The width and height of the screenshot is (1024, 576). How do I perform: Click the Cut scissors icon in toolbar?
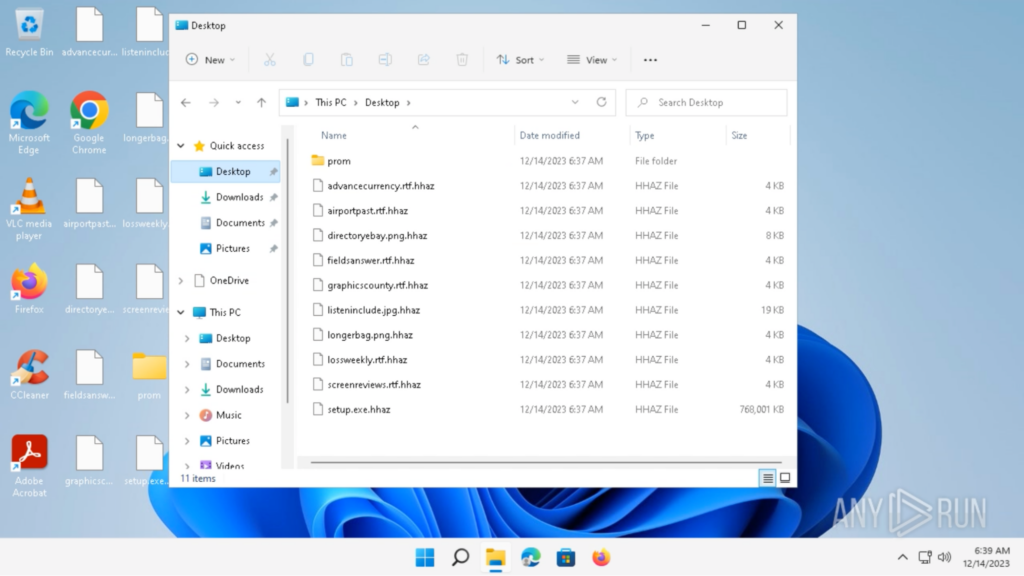pos(269,60)
